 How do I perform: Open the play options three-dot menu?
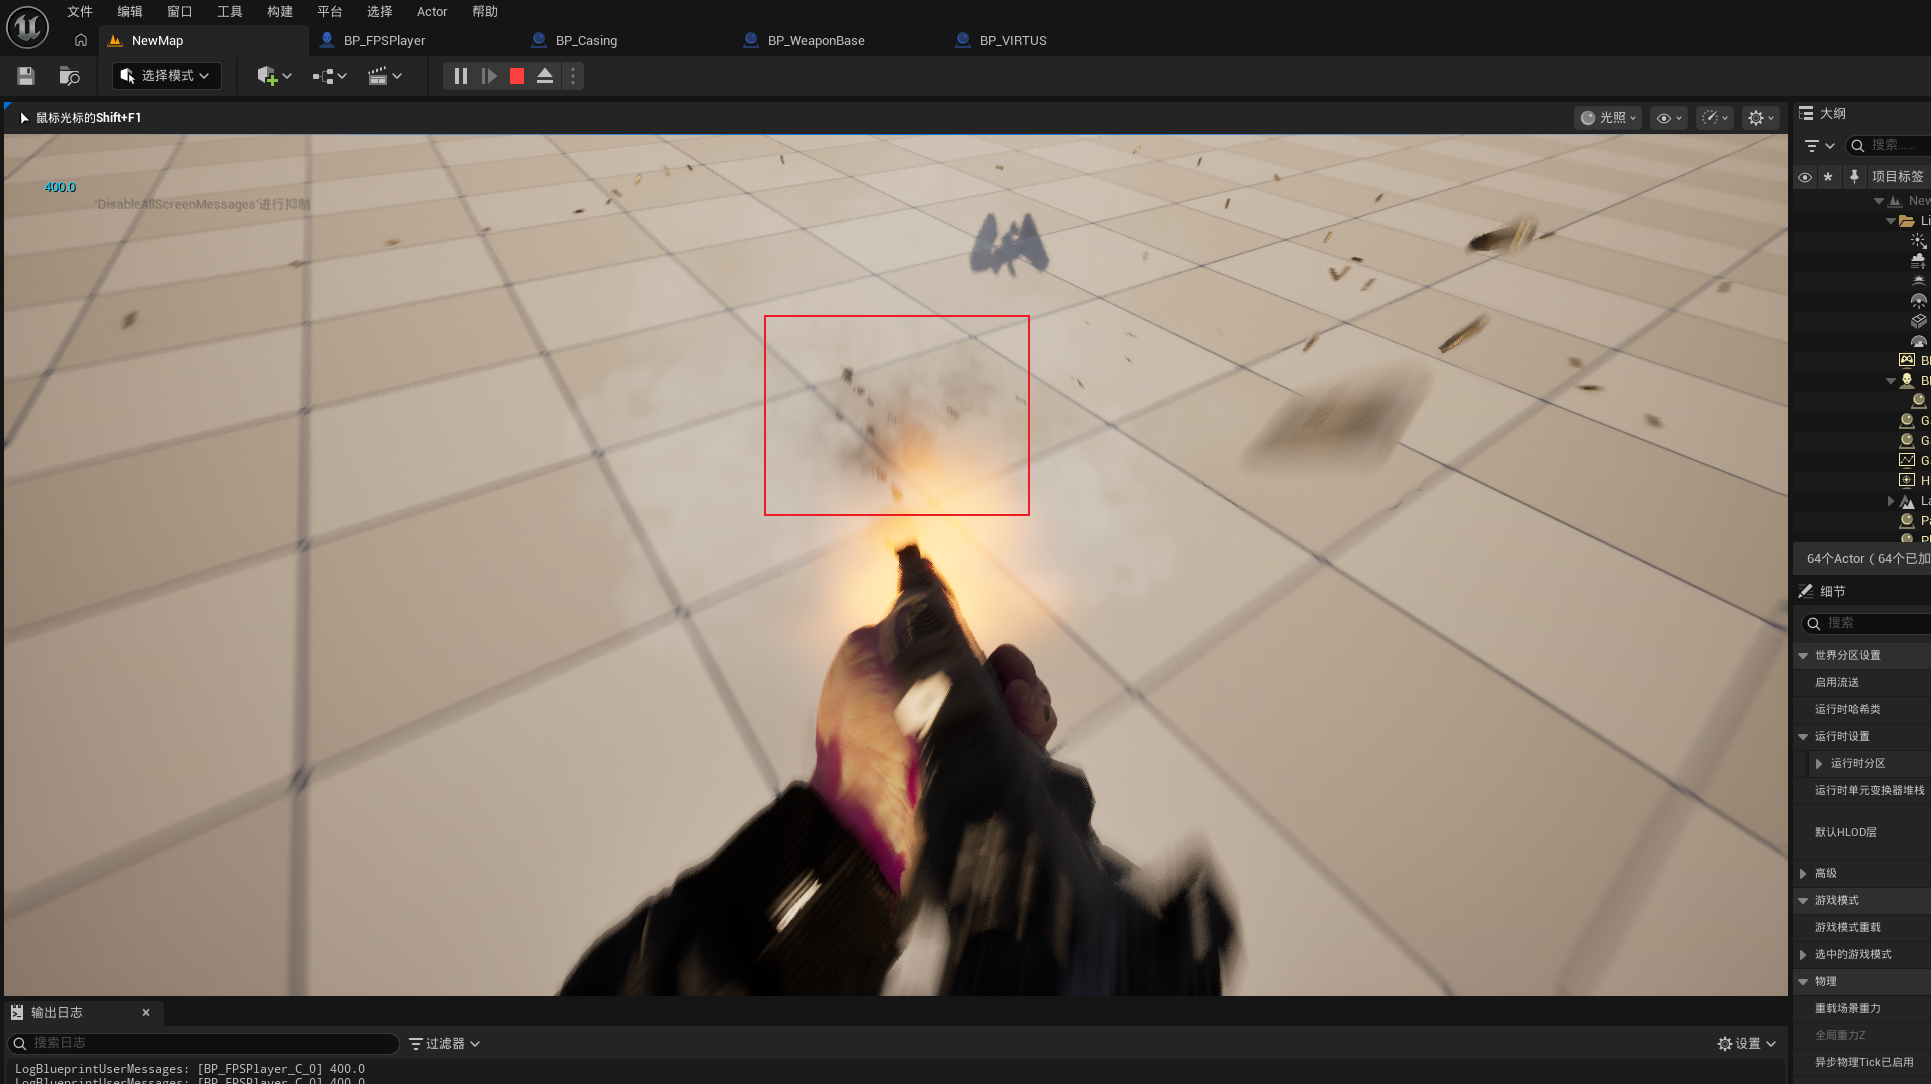[573, 76]
